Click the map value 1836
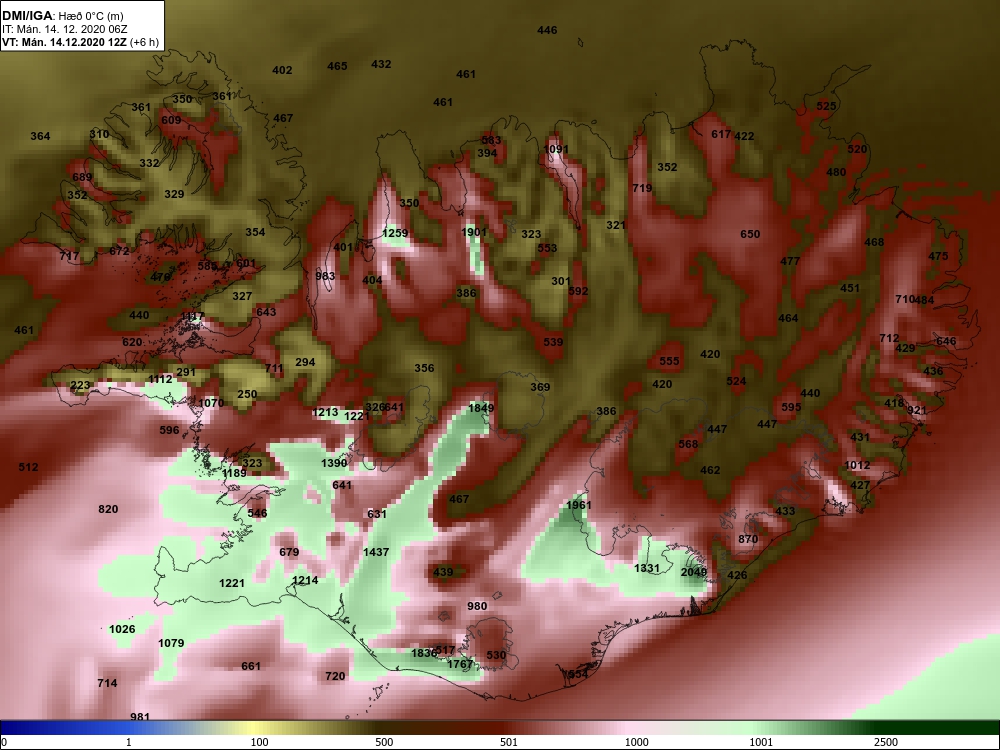This screenshot has height=750, width=1000. [423, 652]
